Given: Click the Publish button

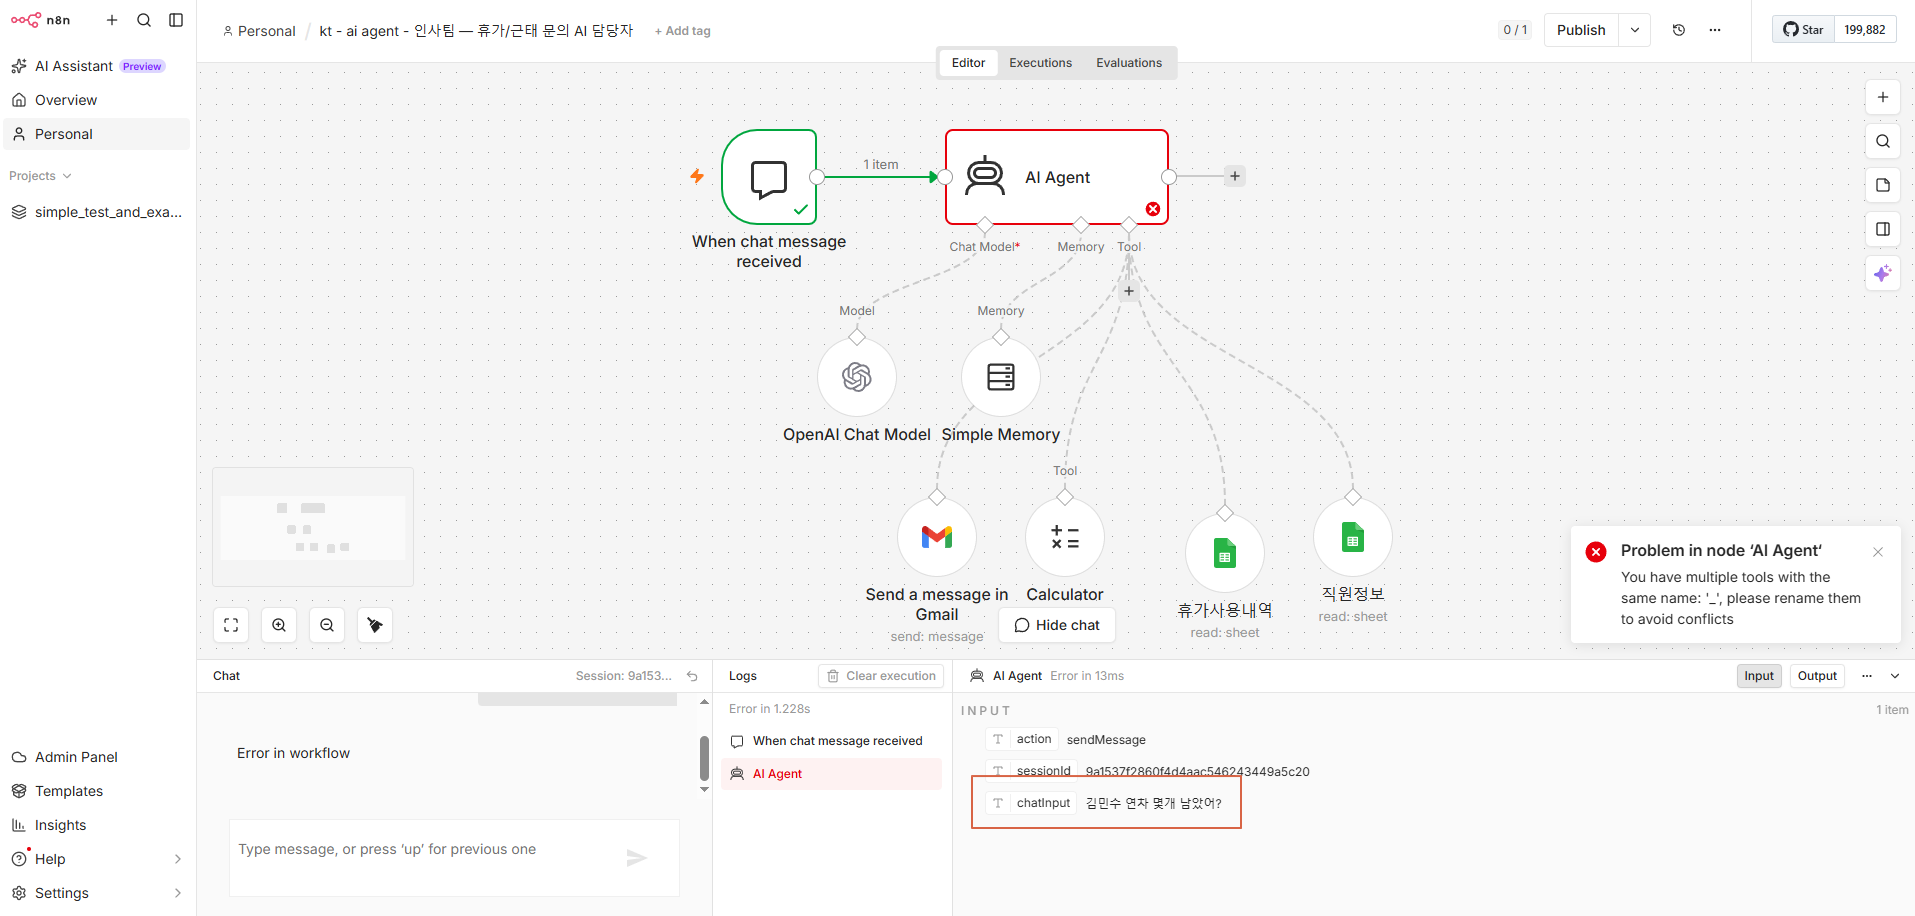Looking at the screenshot, I should pyautogui.click(x=1581, y=30).
